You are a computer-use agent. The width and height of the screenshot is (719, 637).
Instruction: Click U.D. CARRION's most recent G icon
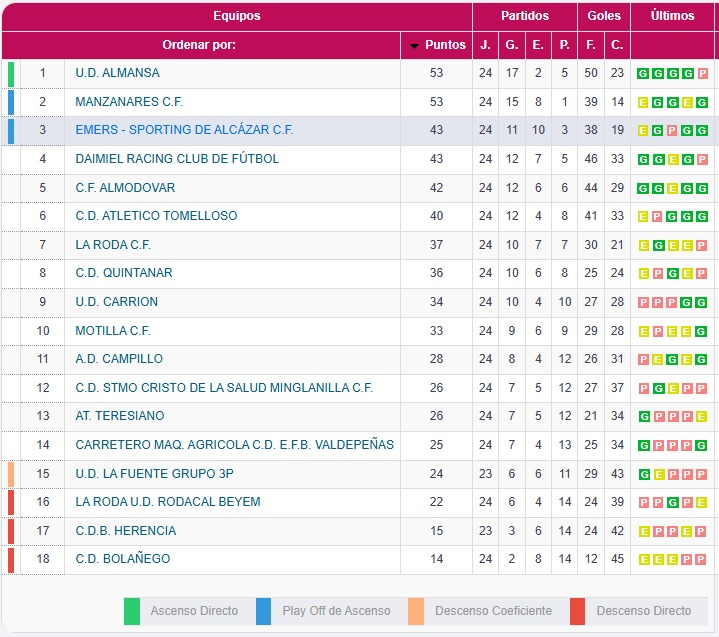(702, 302)
